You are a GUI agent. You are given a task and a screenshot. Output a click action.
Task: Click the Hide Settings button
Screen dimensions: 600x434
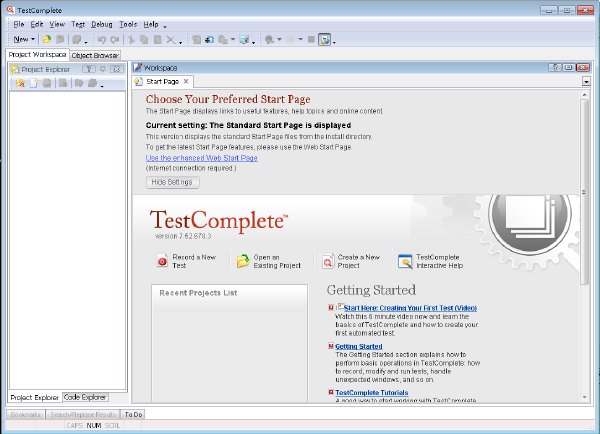[172, 182]
